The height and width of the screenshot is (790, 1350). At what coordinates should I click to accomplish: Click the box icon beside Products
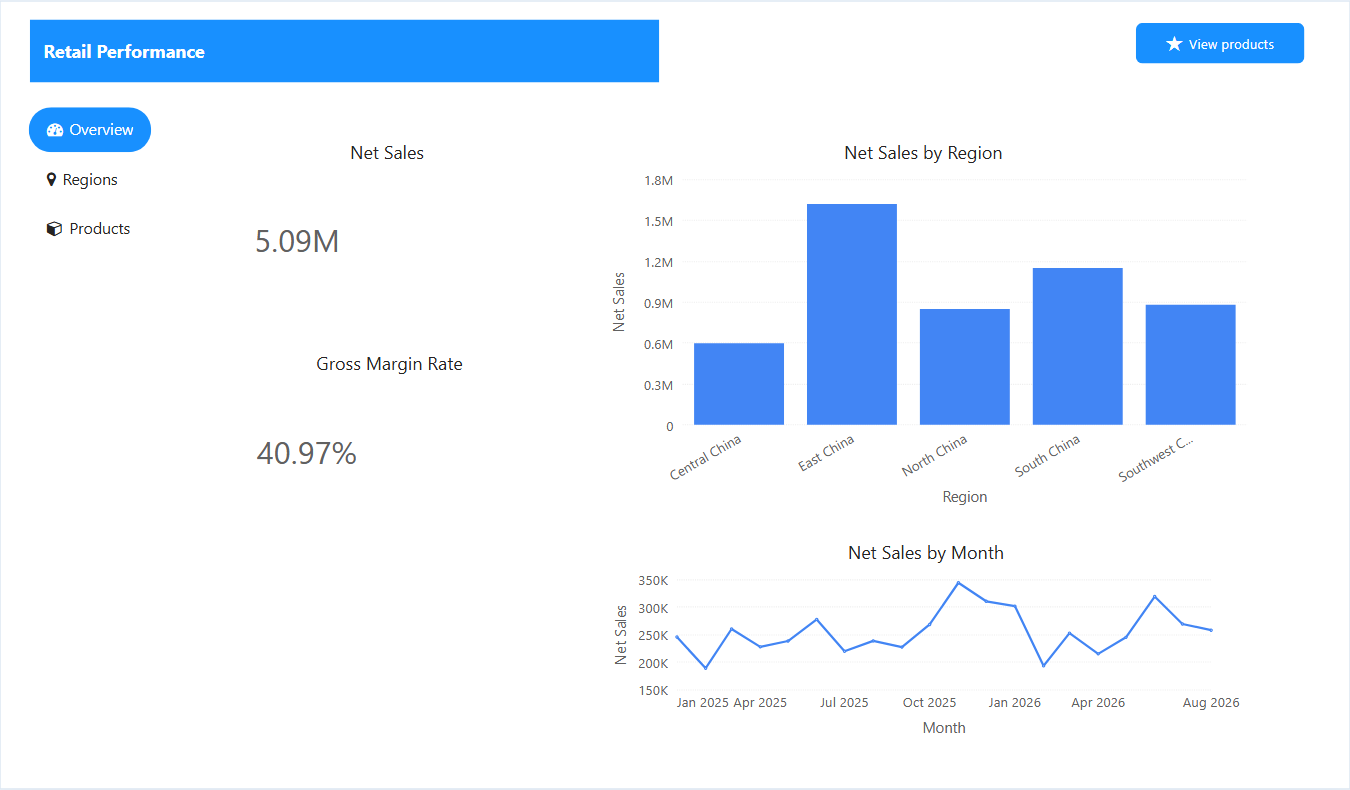coord(55,229)
